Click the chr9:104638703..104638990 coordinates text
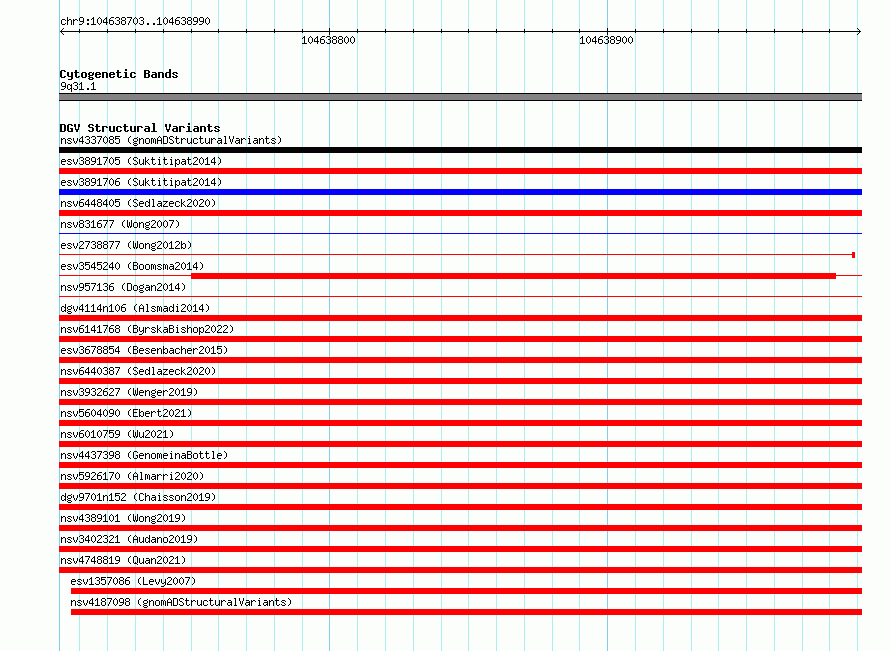The width and height of the screenshot is (890, 651). coord(135,21)
